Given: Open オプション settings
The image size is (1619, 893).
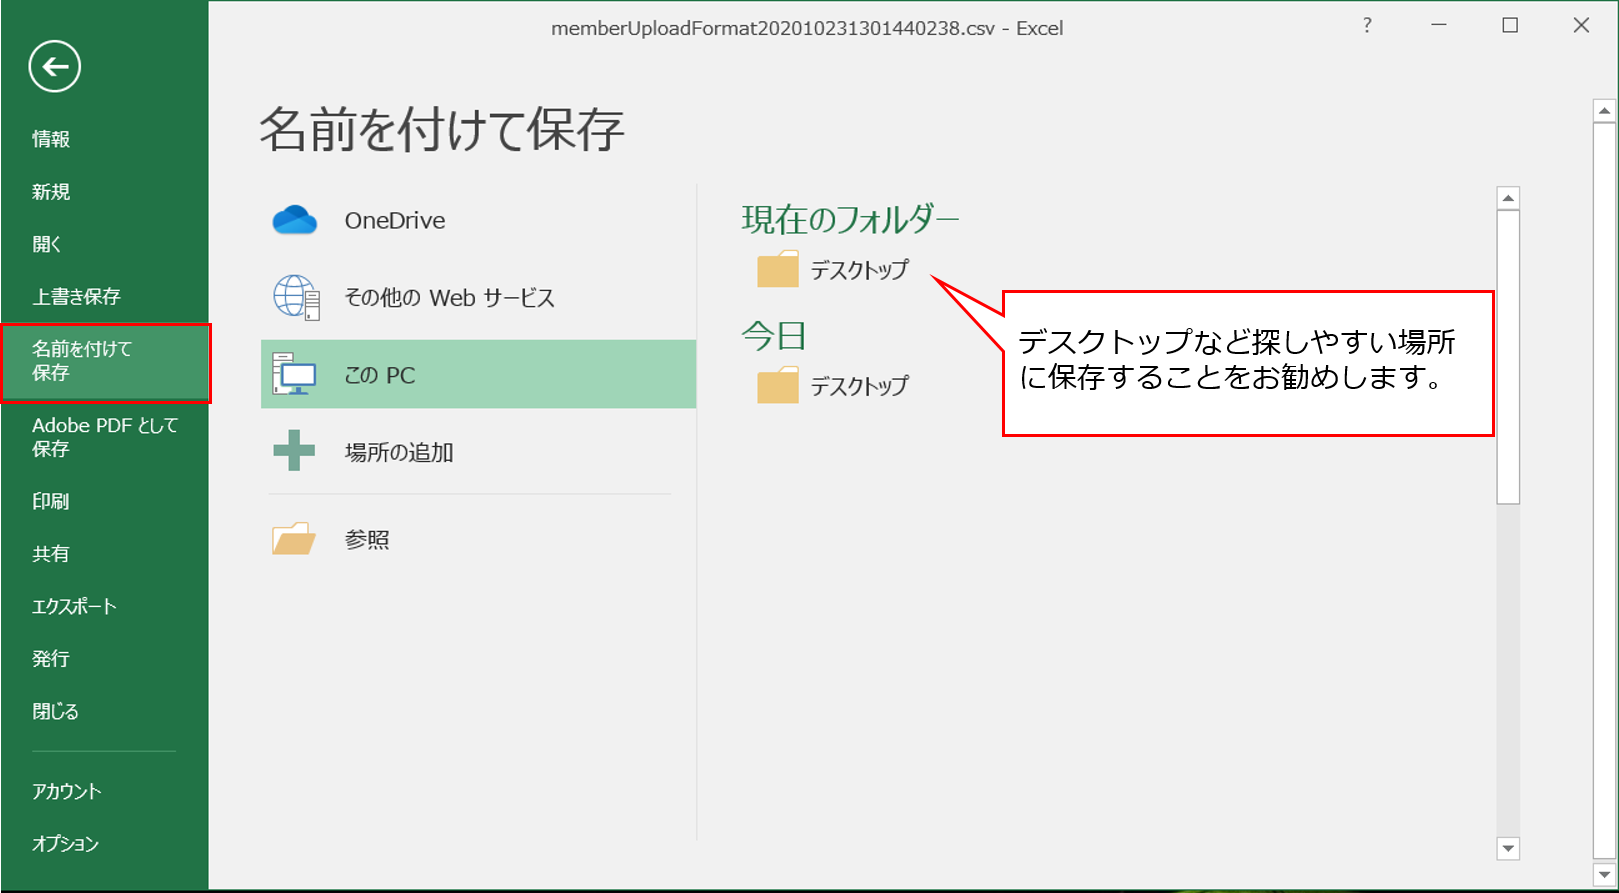Looking at the screenshot, I should [x=66, y=843].
